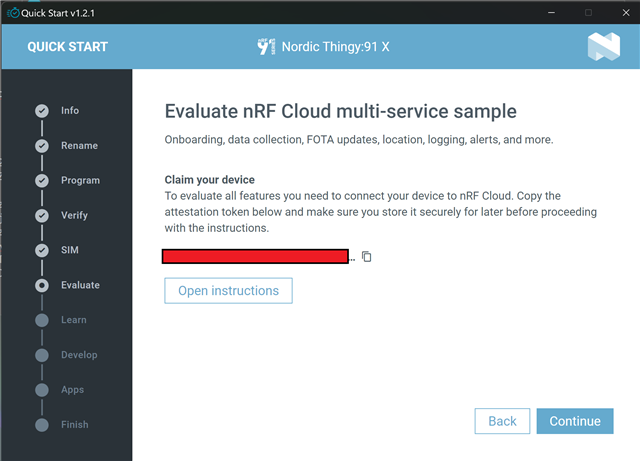Click the Back button
This screenshot has height=461, width=640.
[x=502, y=421]
